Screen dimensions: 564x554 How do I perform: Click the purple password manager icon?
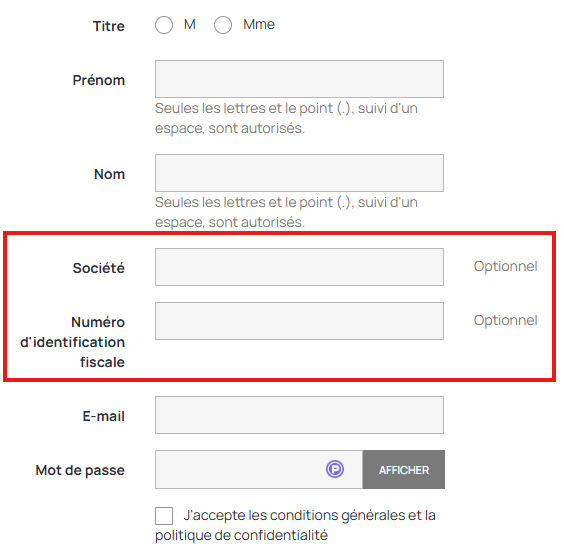[335, 469]
